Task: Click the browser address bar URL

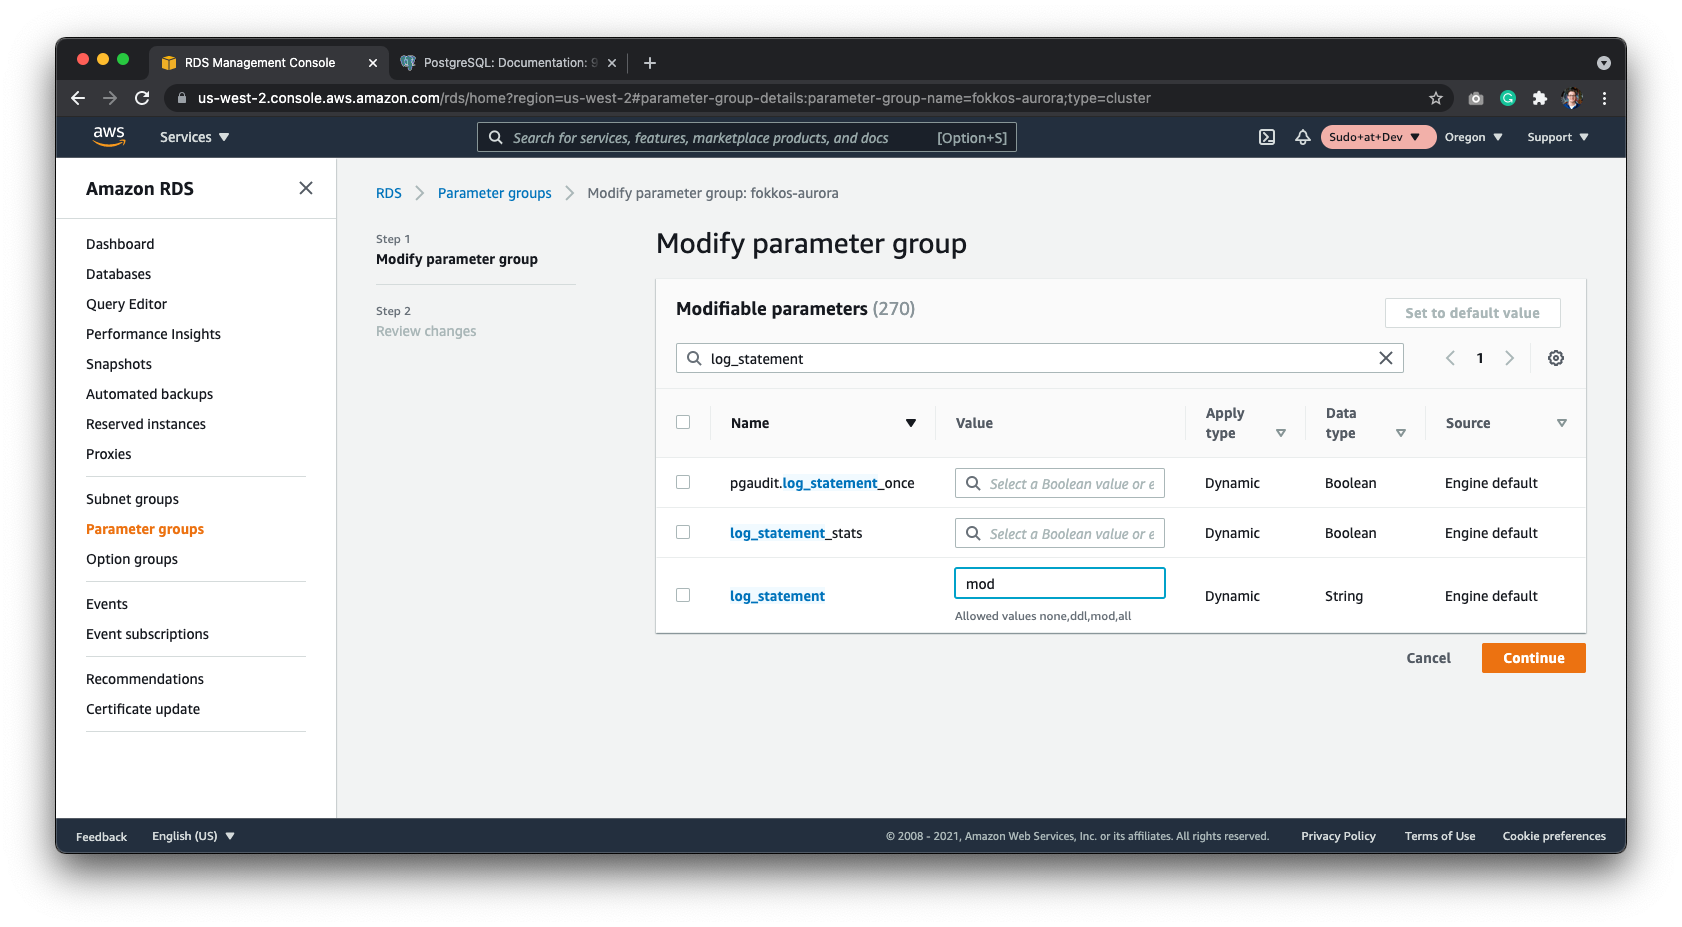Action: 674,98
